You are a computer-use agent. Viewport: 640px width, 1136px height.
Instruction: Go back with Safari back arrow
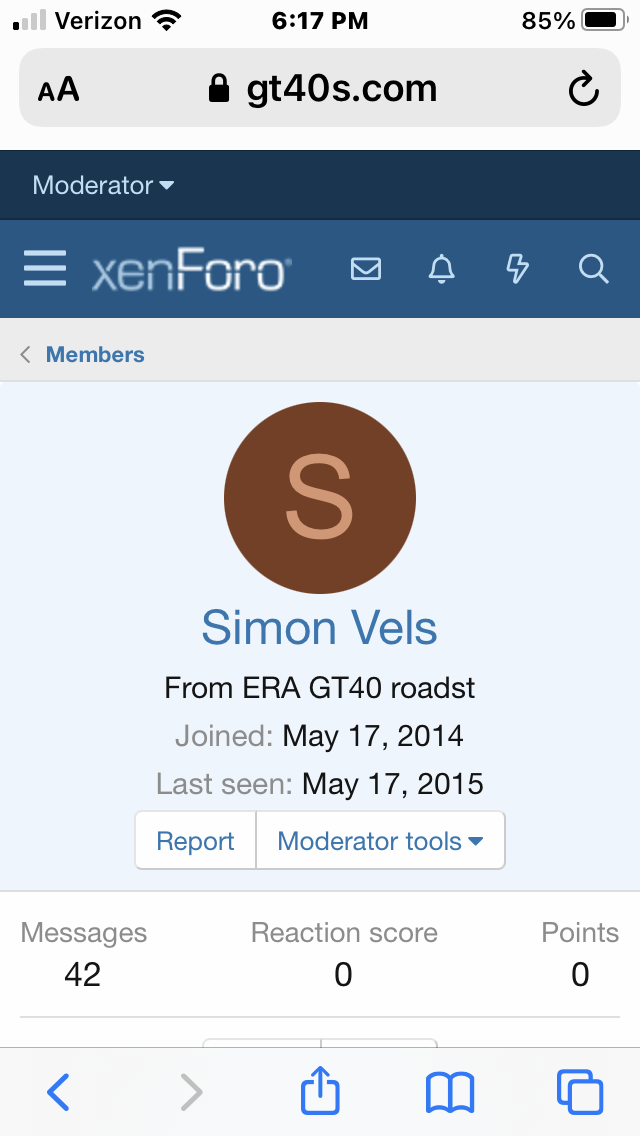point(59,1092)
